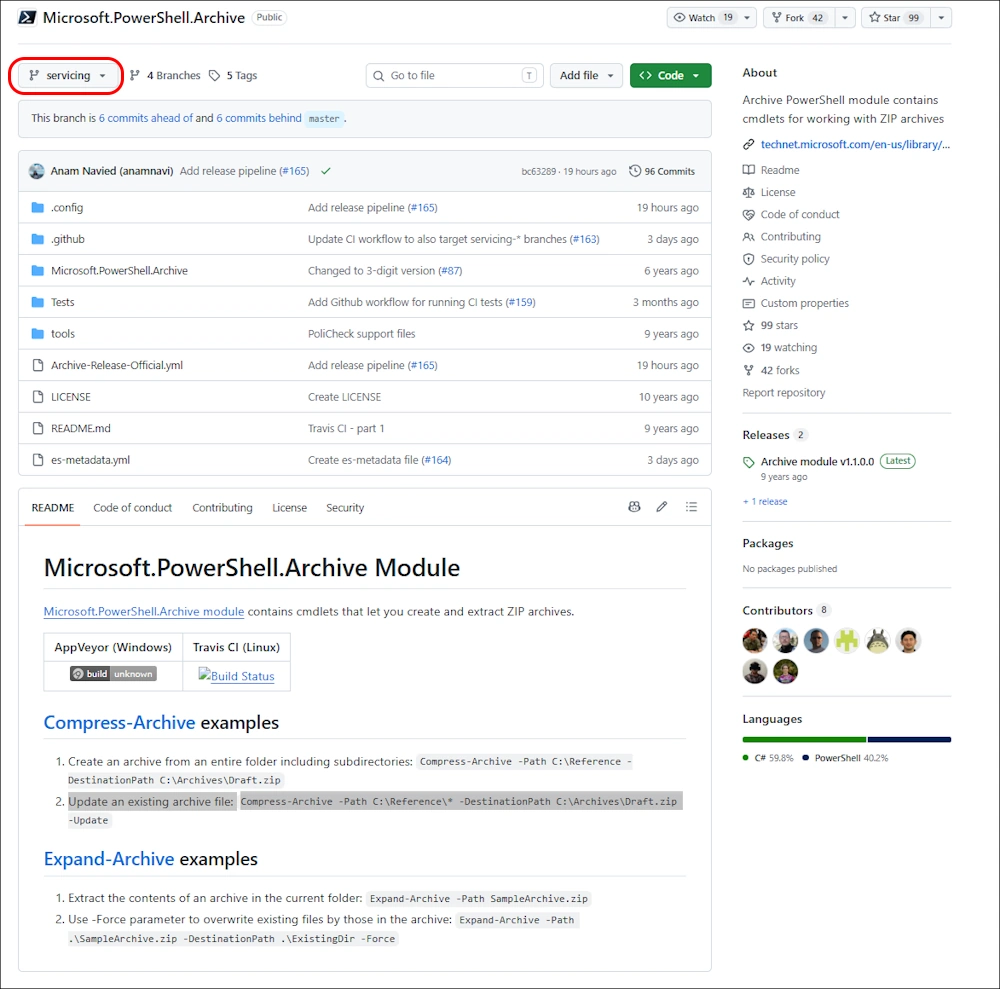Open the .config folder
The width and height of the screenshot is (1000, 989).
point(67,207)
